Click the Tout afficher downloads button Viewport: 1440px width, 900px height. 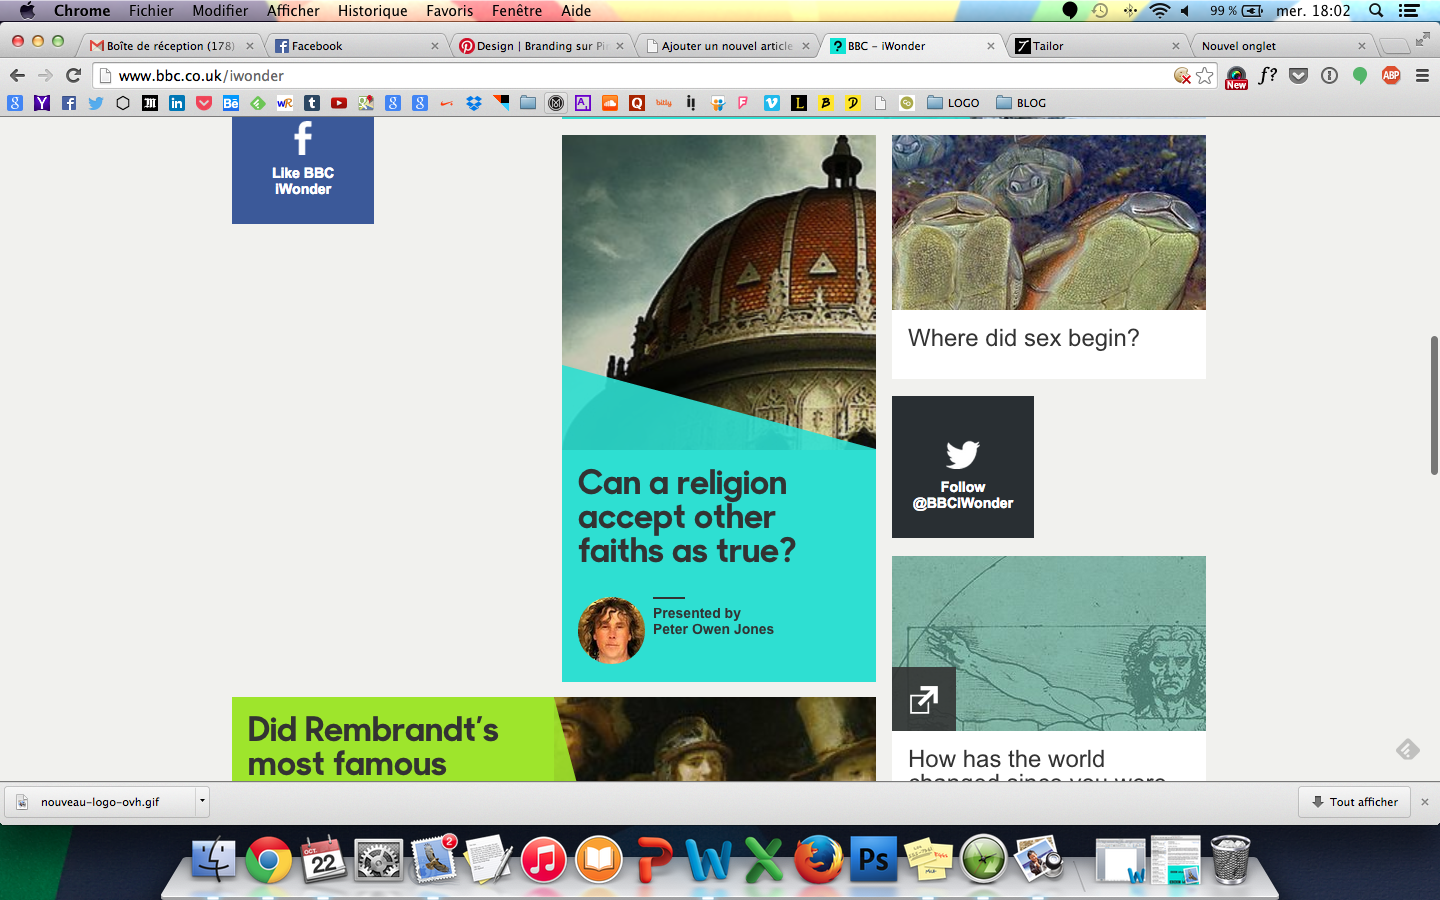[1354, 802]
